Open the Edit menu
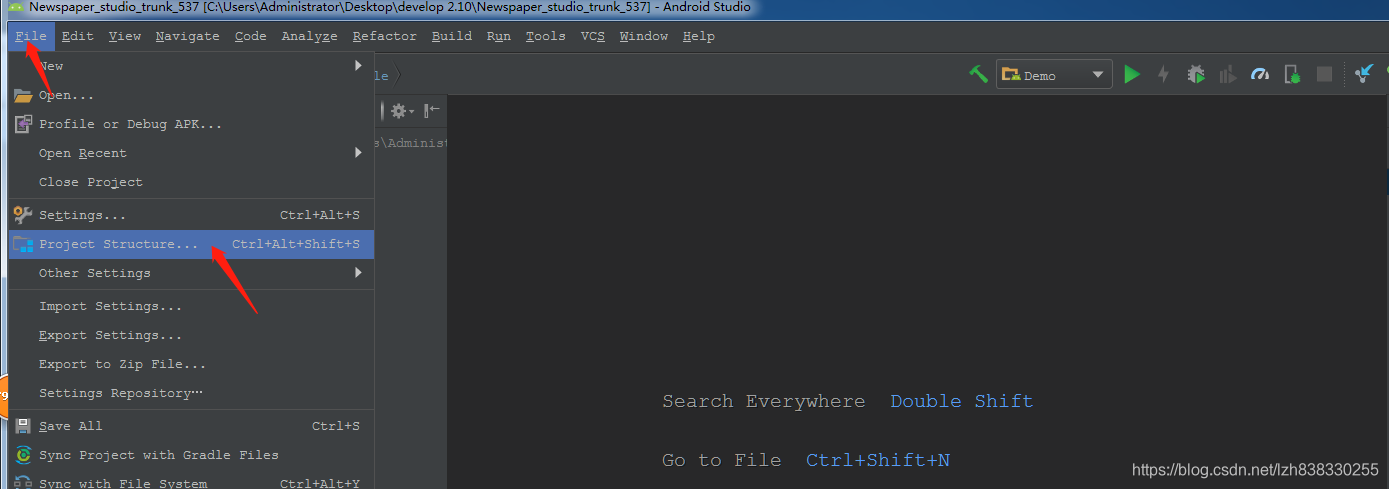The width and height of the screenshot is (1389, 489). click(x=77, y=36)
